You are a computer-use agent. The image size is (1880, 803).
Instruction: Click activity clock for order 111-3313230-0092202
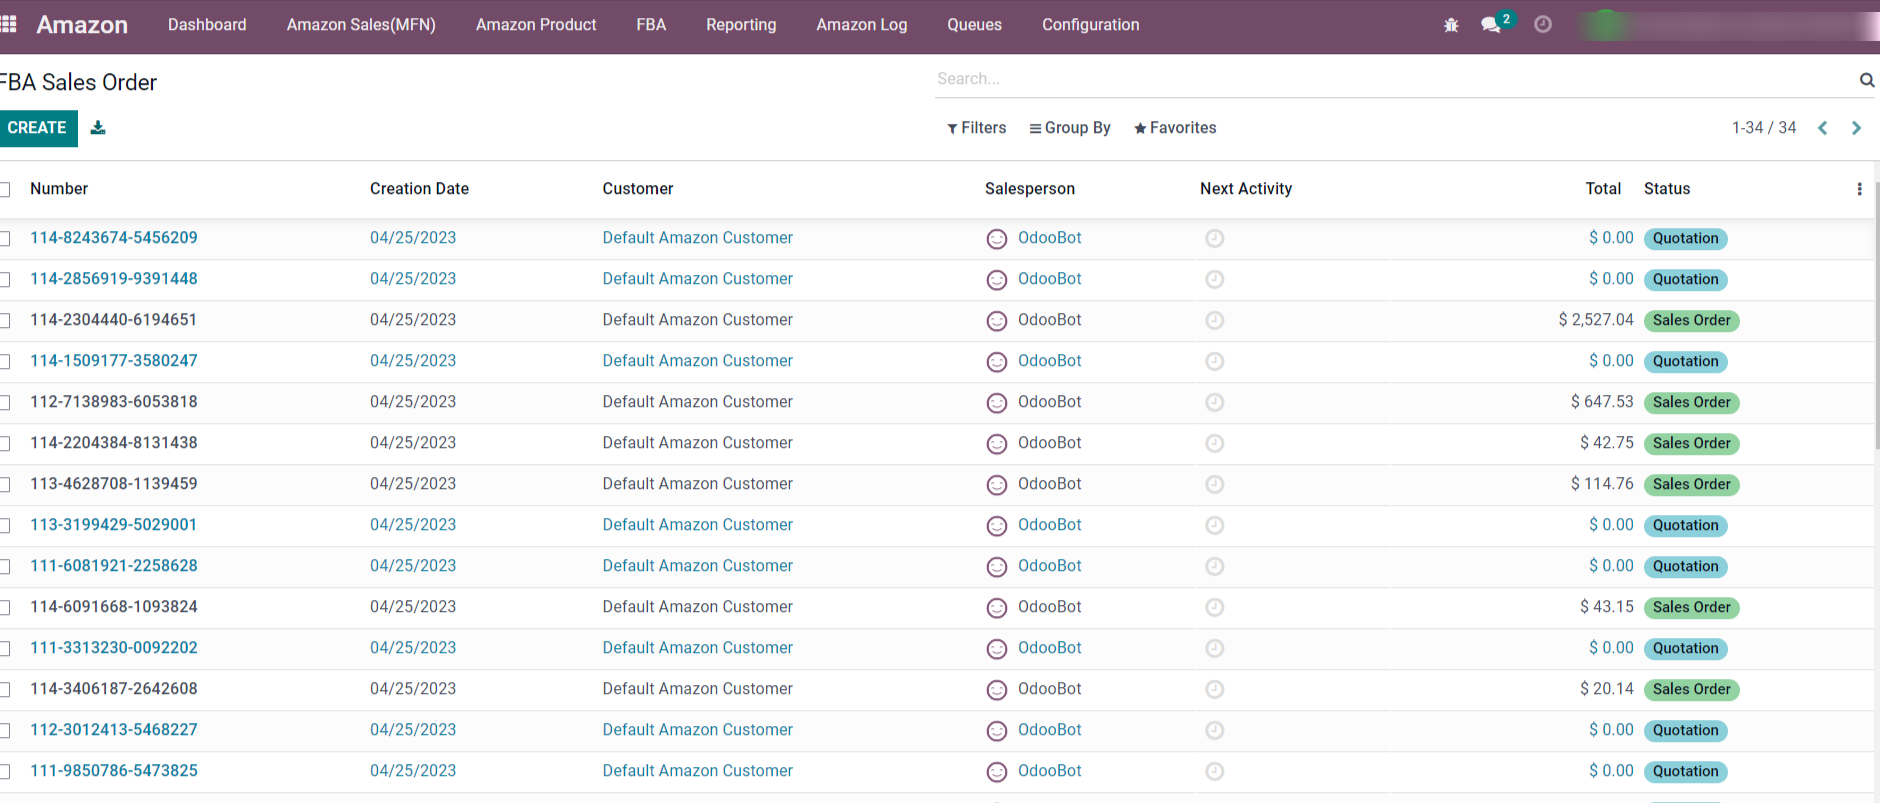point(1214,648)
